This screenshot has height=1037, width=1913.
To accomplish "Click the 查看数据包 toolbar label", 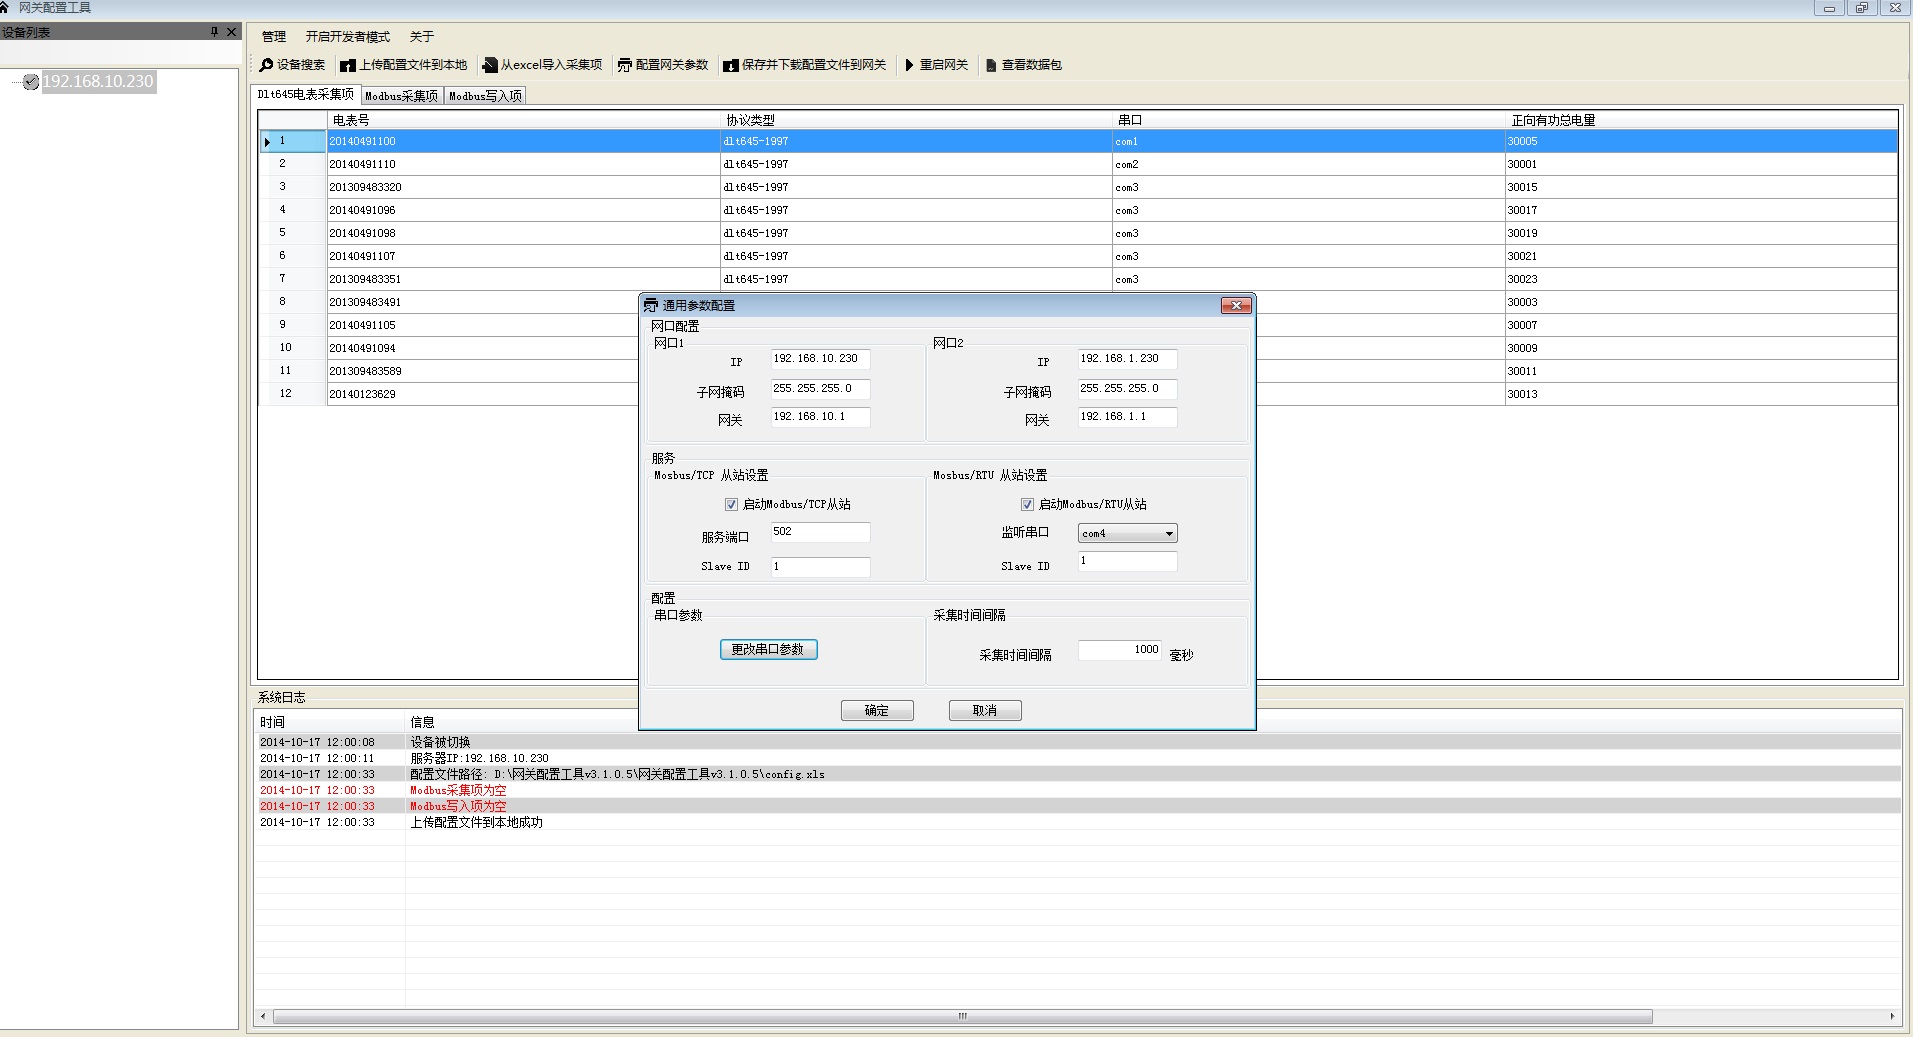I will [x=1032, y=65].
